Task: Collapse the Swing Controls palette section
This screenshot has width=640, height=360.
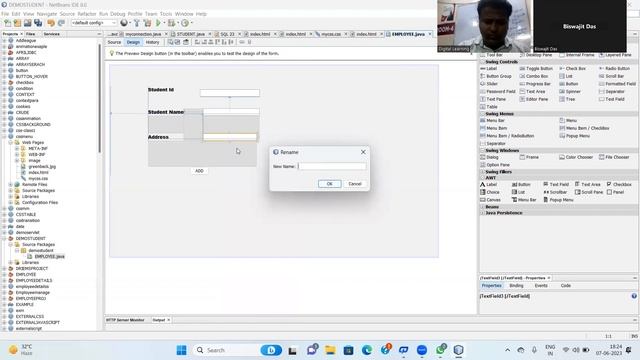Action: click(x=482, y=62)
